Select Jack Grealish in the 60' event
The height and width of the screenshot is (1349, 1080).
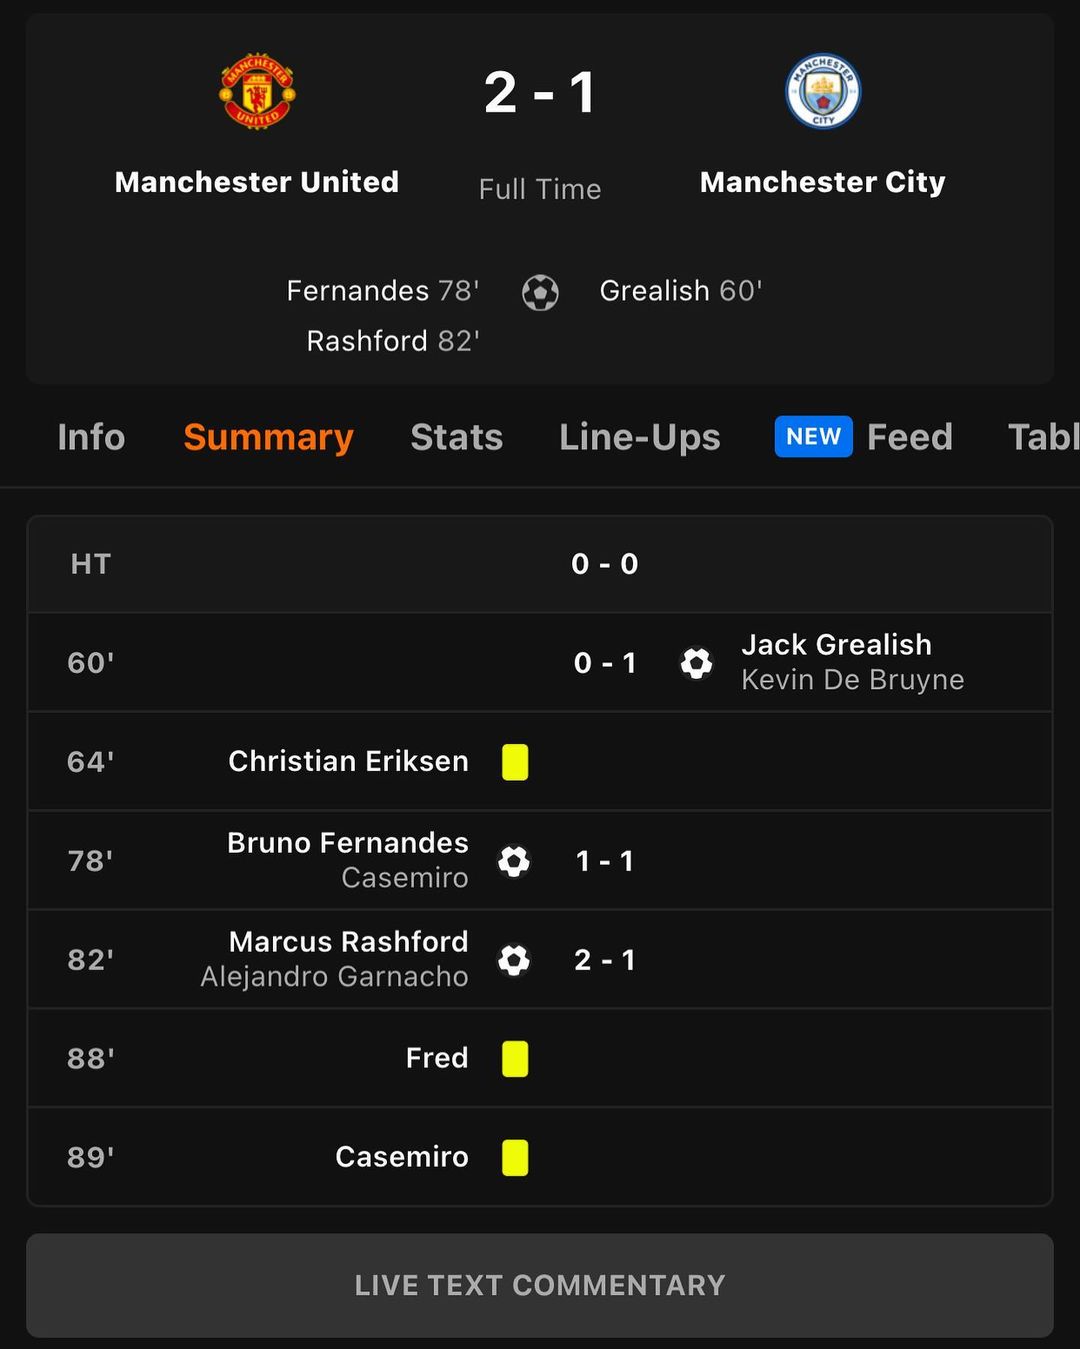pos(837,645)
